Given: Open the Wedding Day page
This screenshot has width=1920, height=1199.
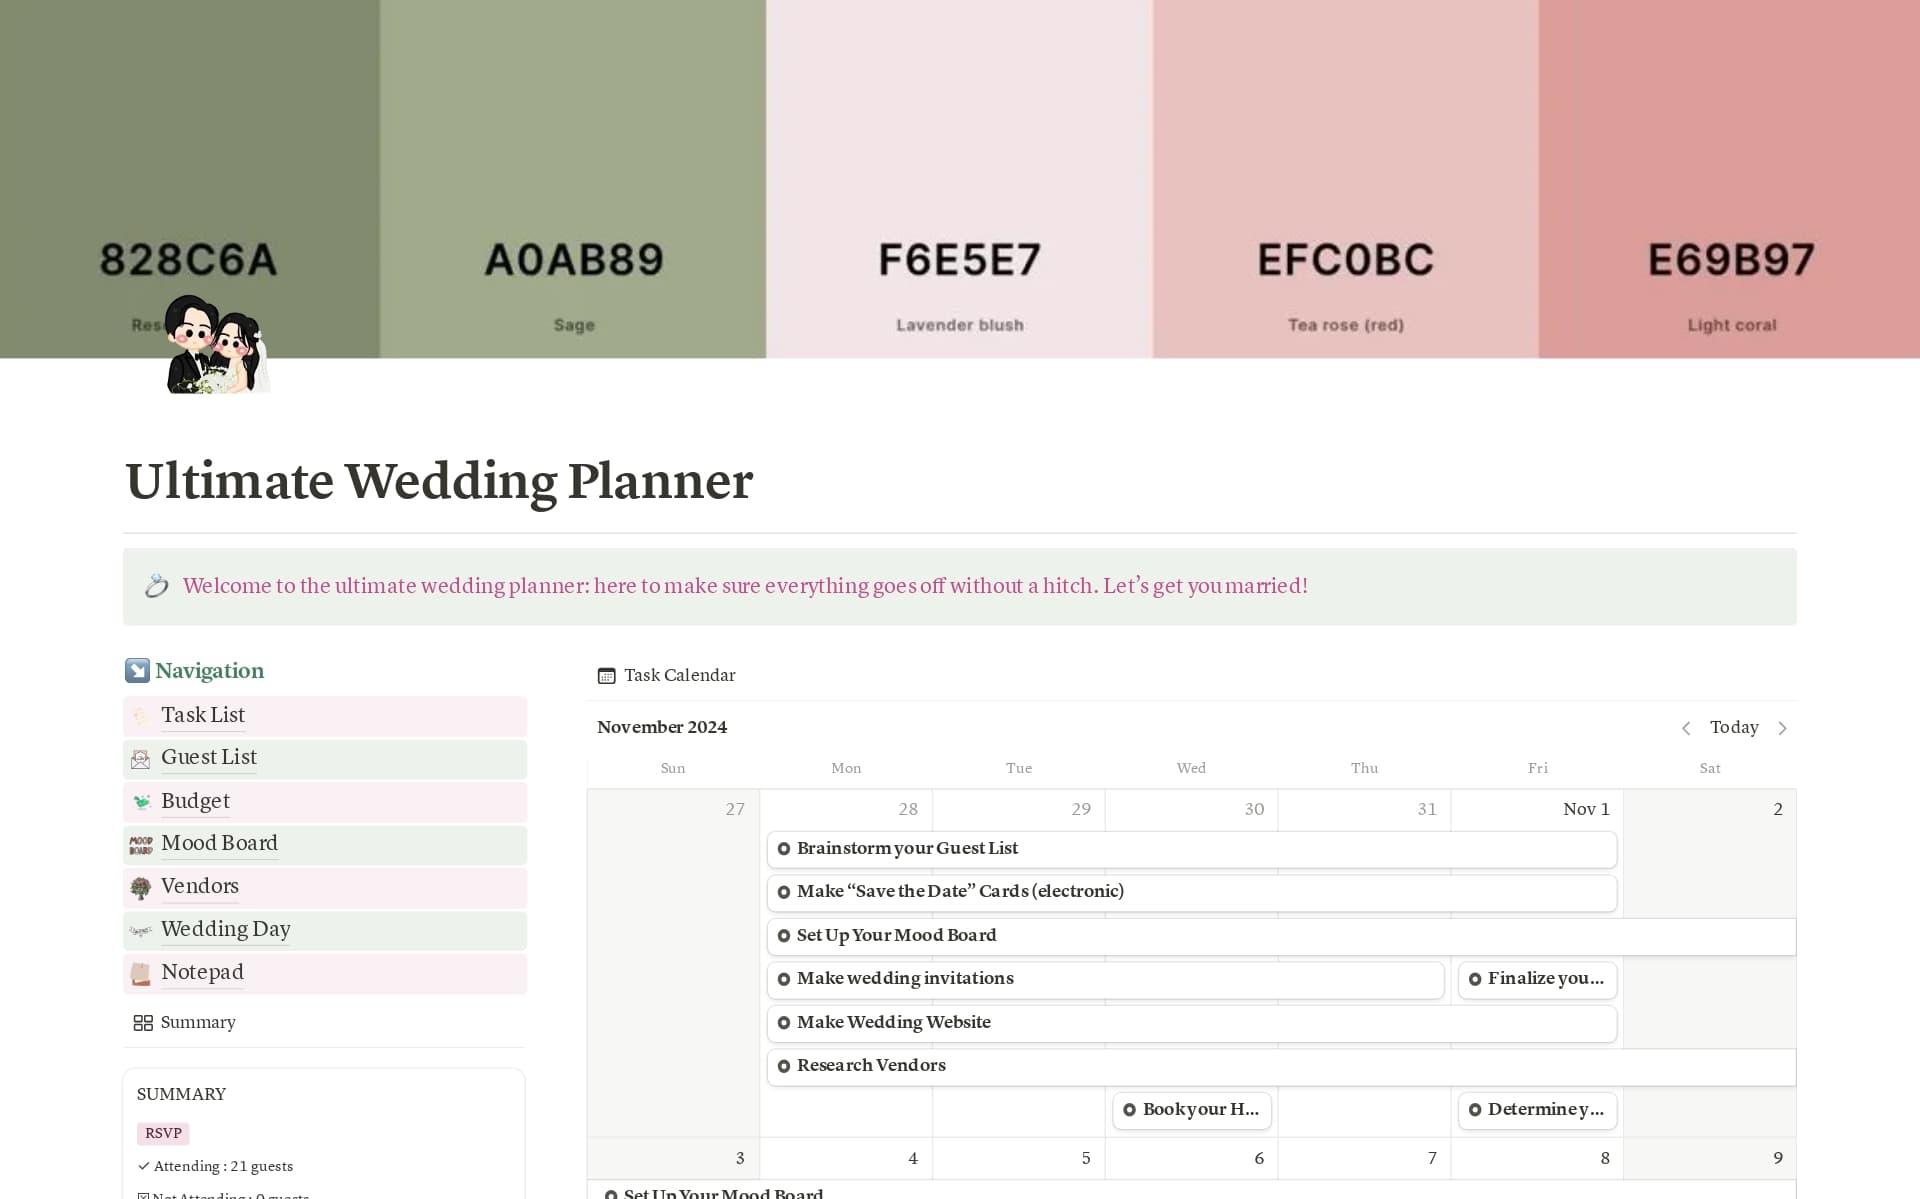Looking at the screenshot, I should click(225, 930).
